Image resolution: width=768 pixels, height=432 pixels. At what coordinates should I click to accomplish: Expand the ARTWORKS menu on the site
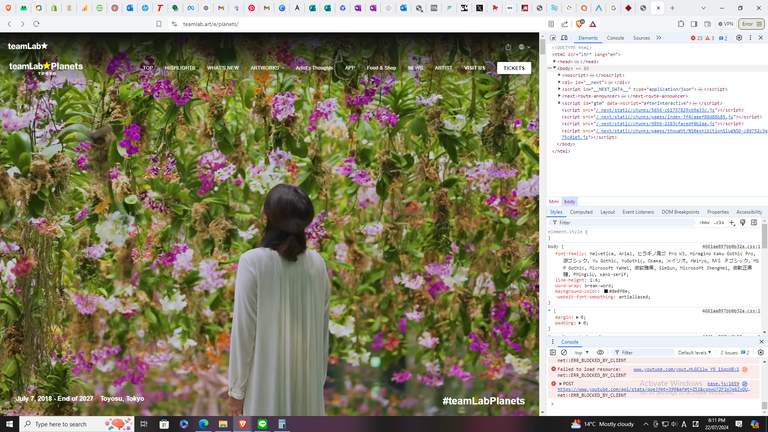(x=267, y=68)
